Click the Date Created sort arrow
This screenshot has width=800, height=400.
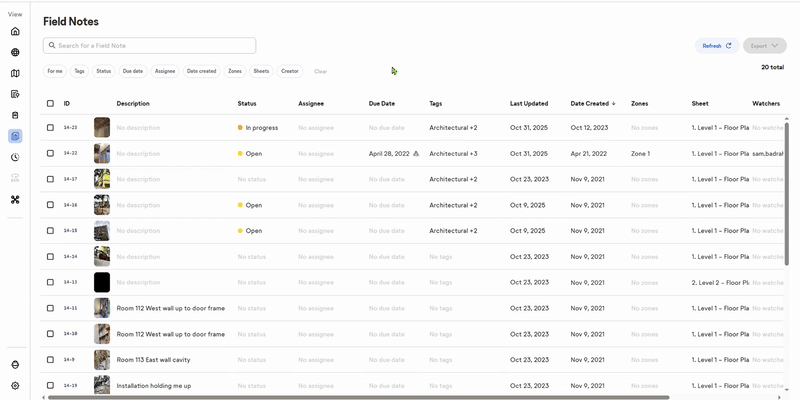point(614,104)
